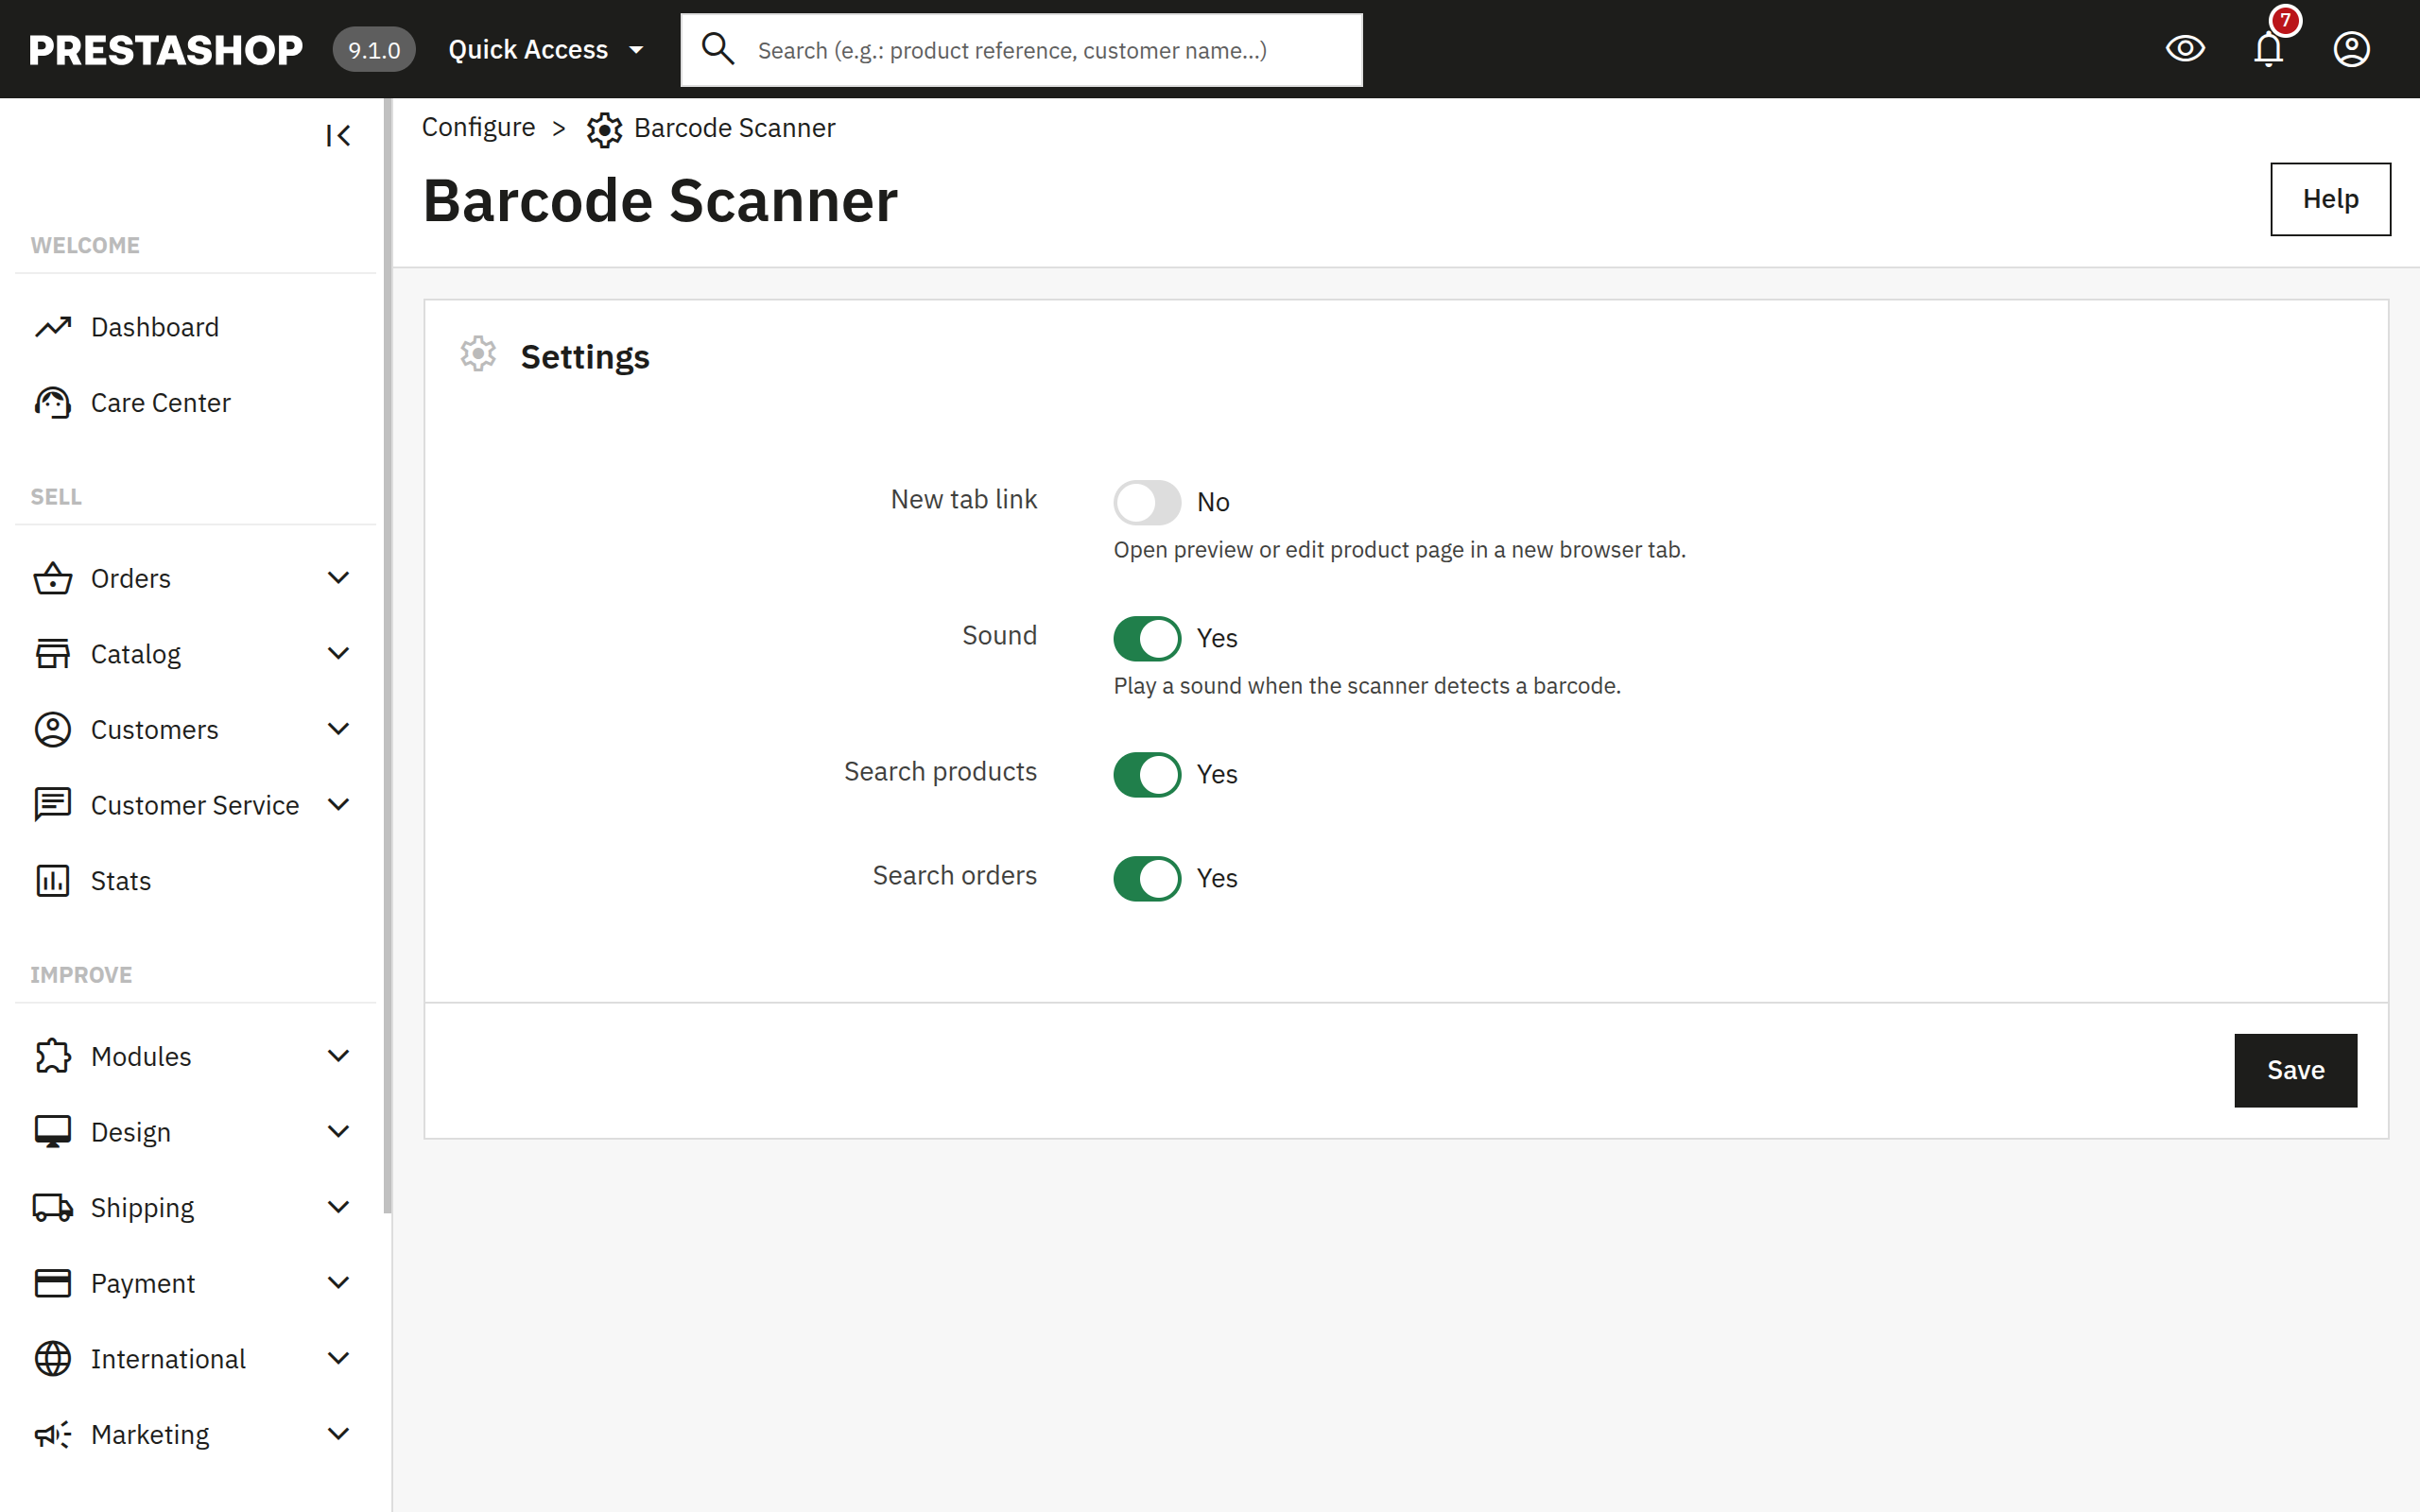Click the Save button
Viewport: 2420px width, 1512px height.
pos(2295,1070)
